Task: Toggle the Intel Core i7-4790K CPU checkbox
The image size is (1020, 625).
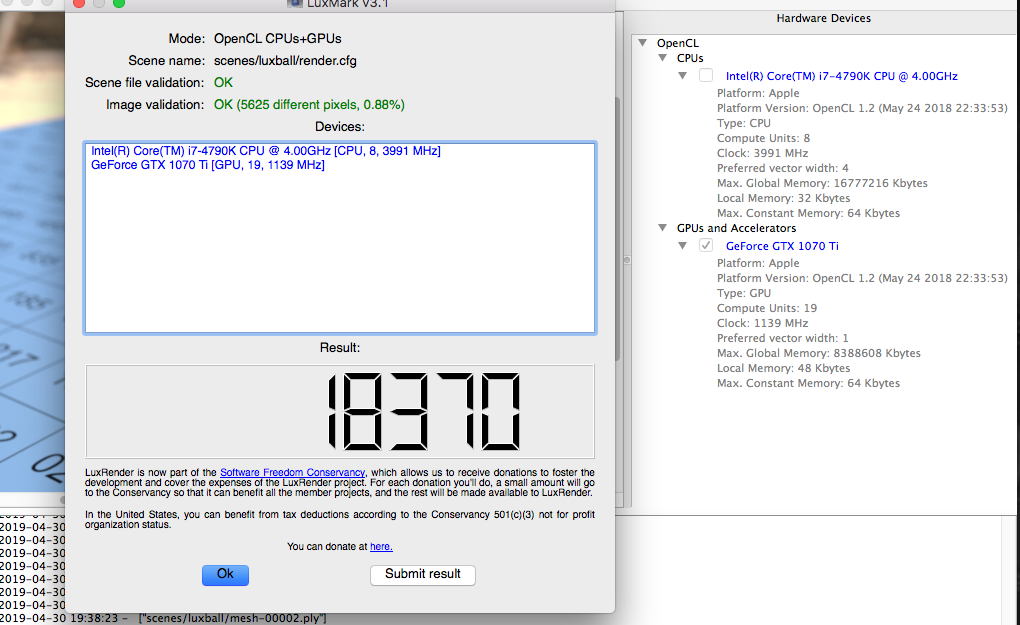Action: (x=706, y=75)
